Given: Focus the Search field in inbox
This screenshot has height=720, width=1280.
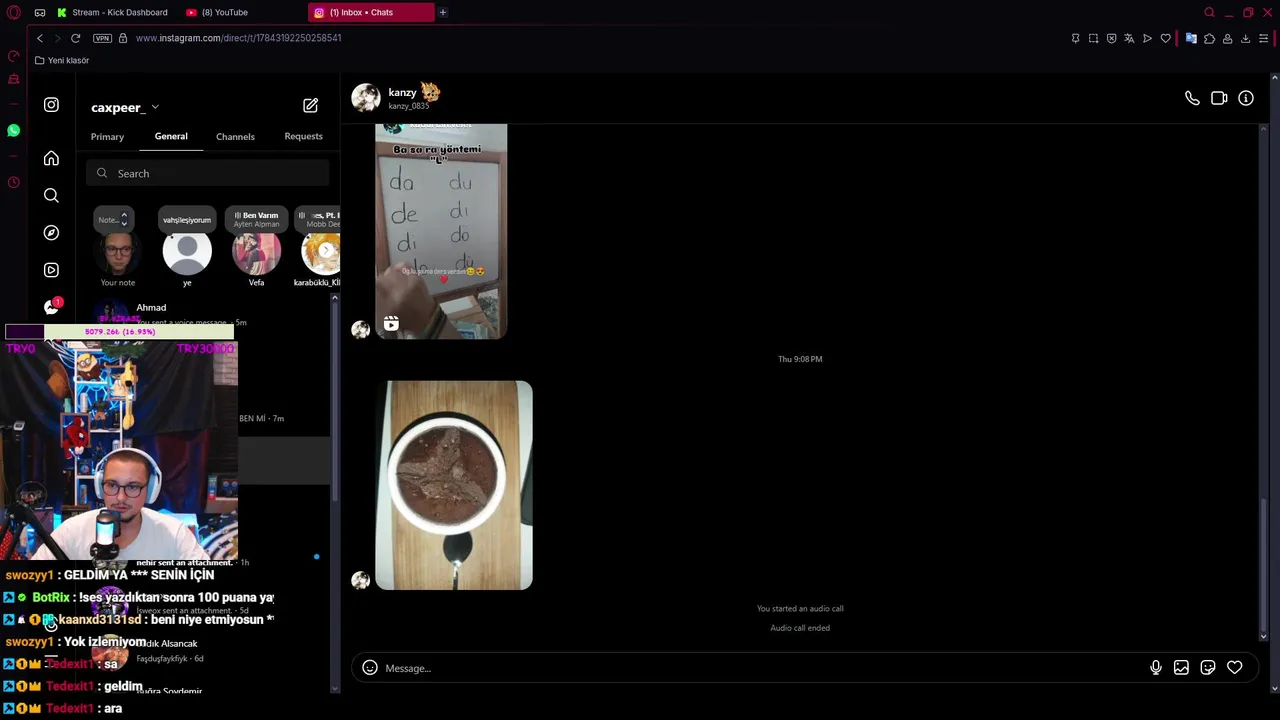Looking at the screenshot, I should click(207, 173).
